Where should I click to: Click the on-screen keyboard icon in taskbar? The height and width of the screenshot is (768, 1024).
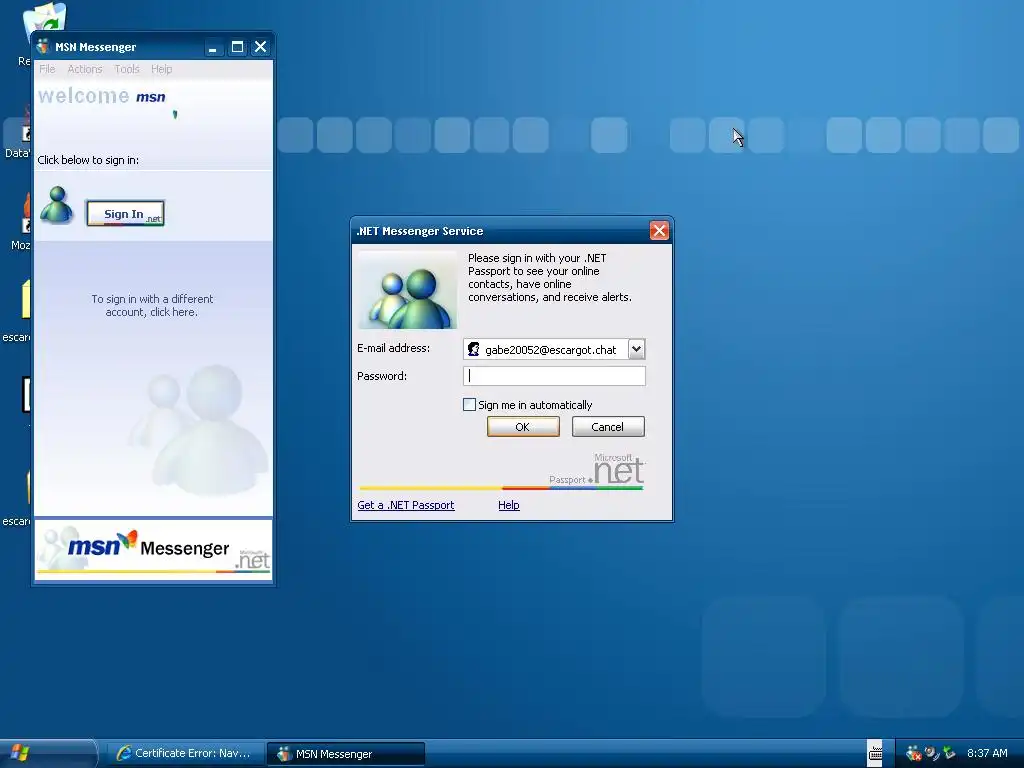point(875,754)
